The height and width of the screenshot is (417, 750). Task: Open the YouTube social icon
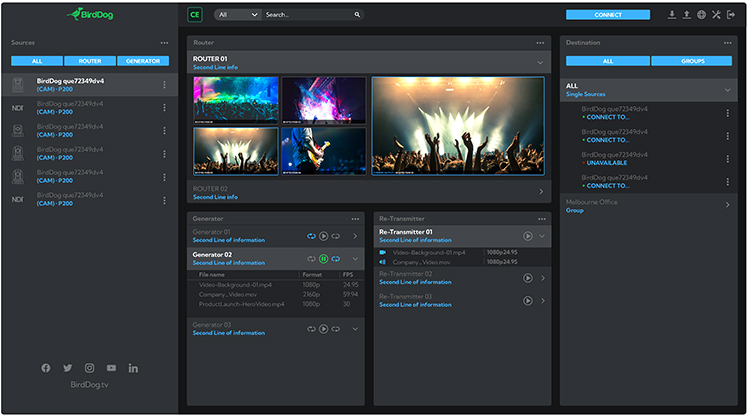111,368
